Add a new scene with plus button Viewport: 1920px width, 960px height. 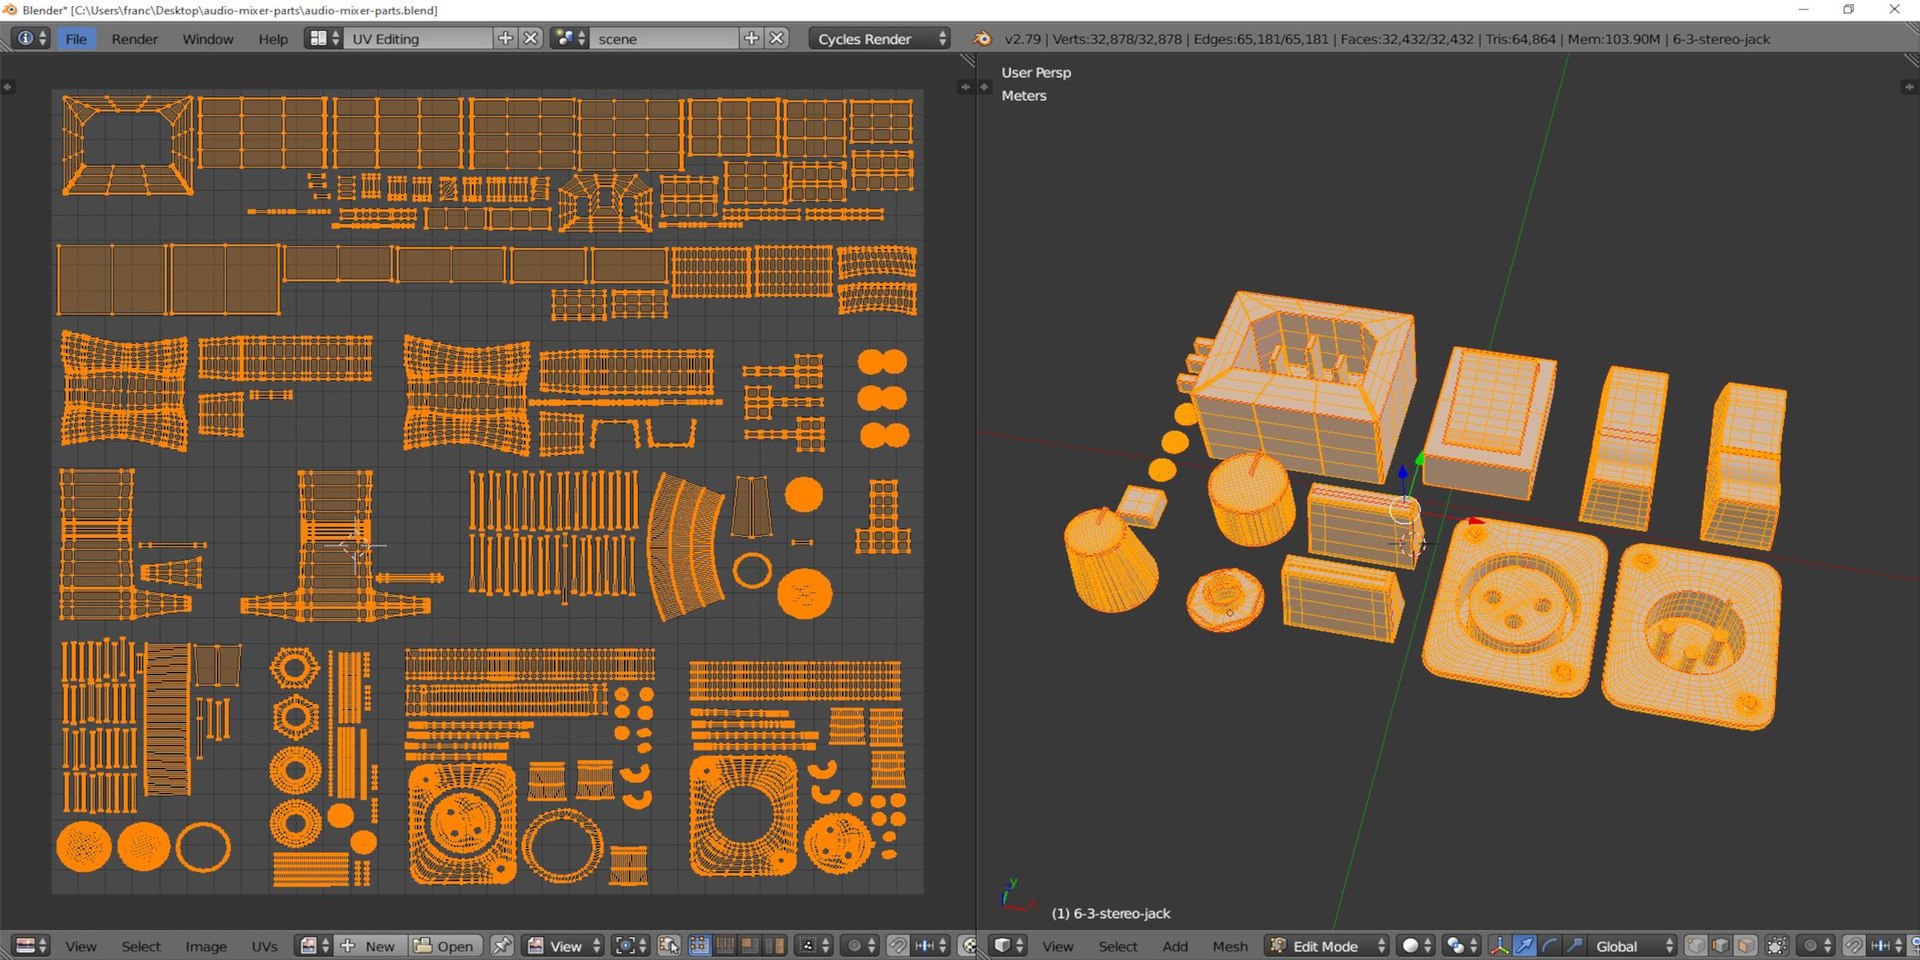(x=751, y=38)
